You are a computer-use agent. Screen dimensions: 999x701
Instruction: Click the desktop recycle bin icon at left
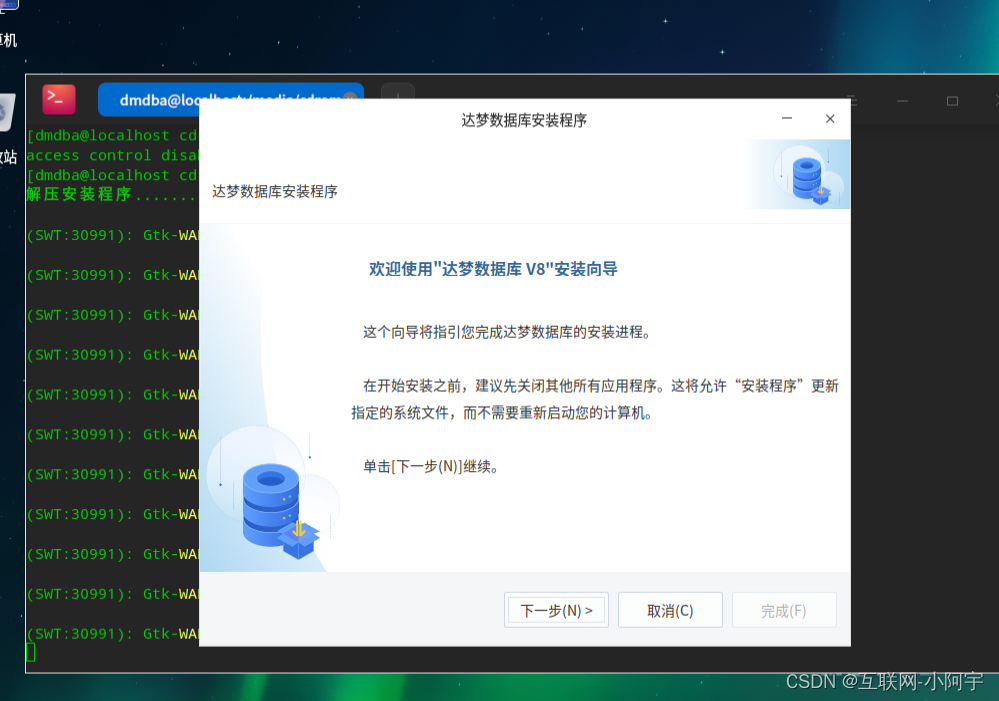click(6, 112)
